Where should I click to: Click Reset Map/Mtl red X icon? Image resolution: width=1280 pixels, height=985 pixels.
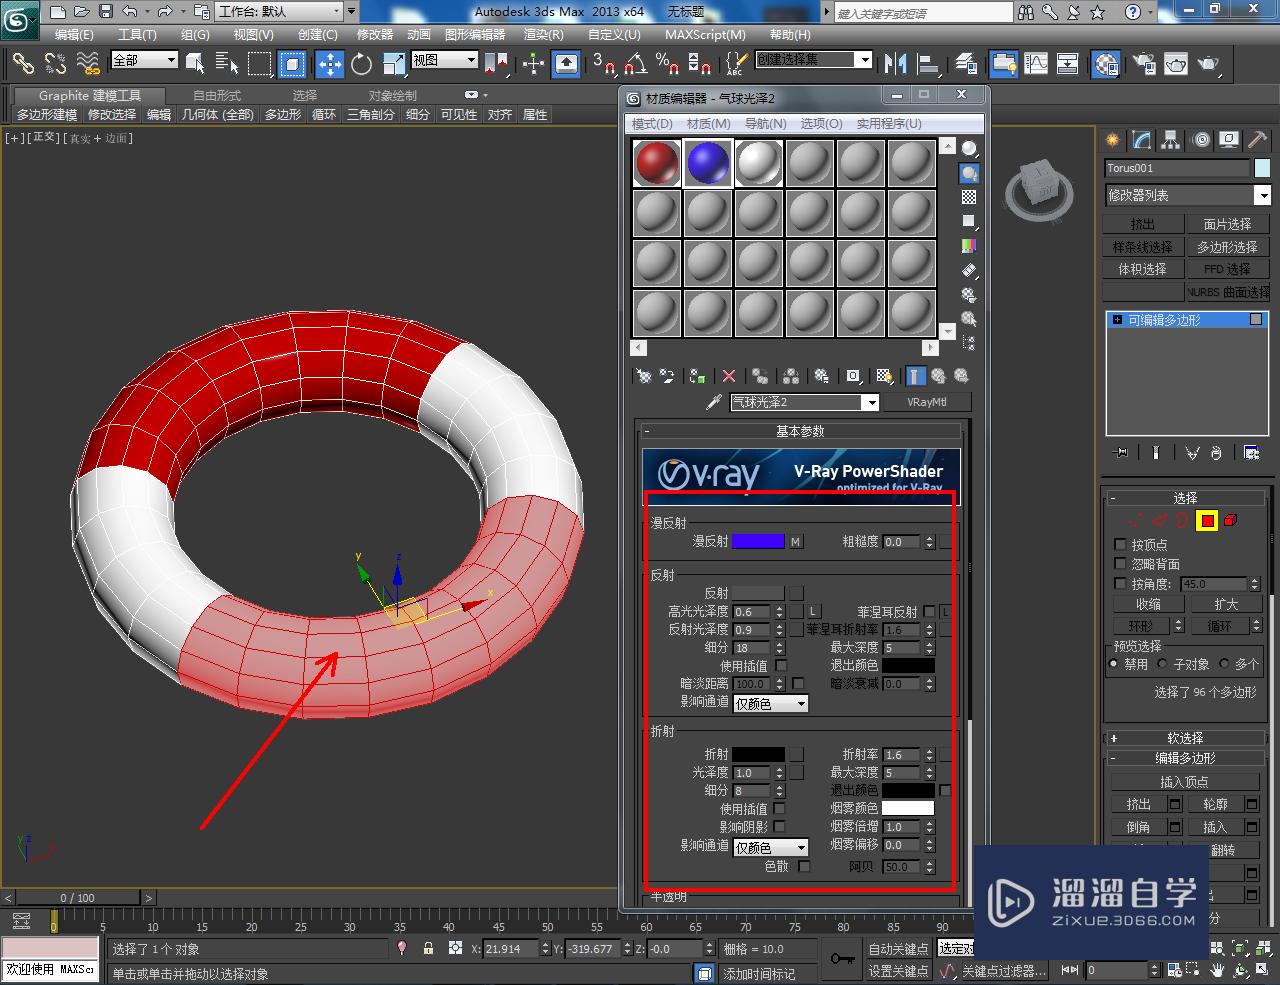729,376
